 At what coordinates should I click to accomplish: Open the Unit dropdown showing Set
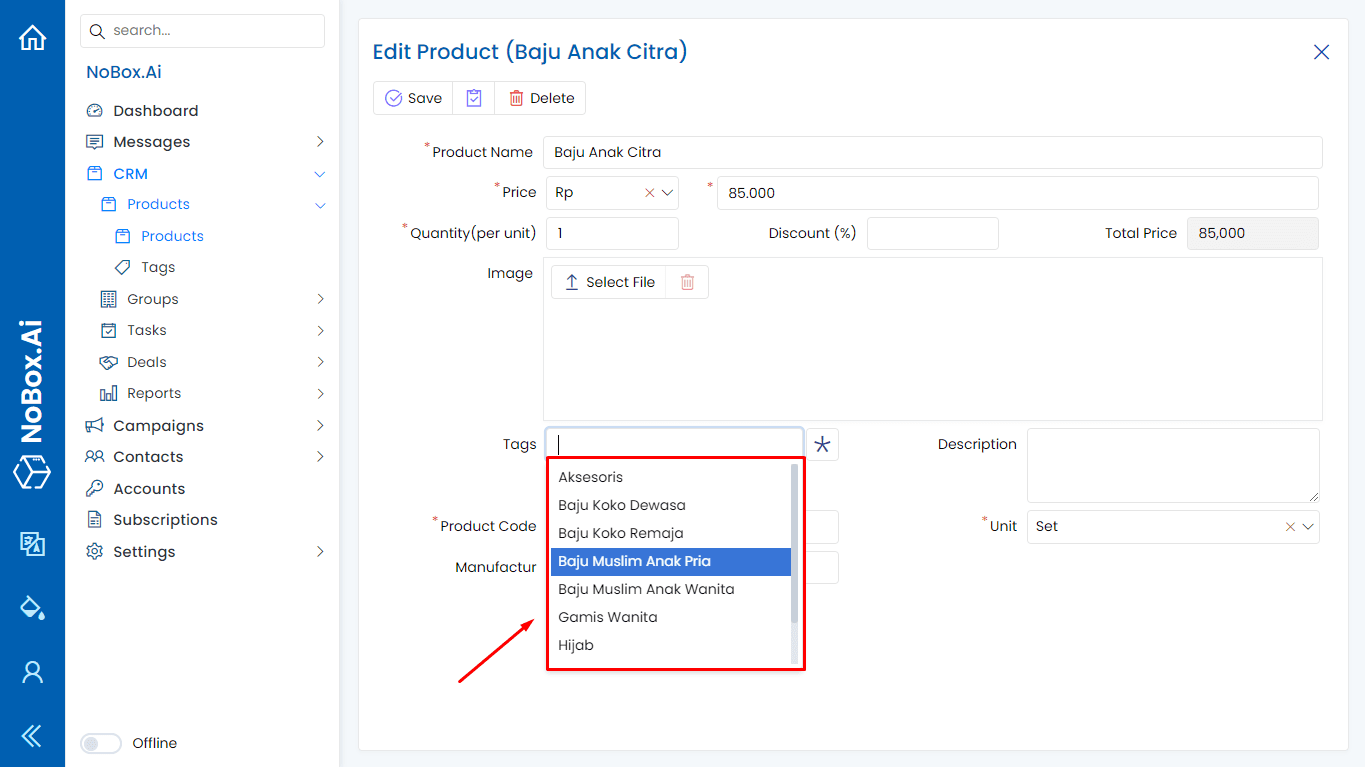click(1308, 527)
